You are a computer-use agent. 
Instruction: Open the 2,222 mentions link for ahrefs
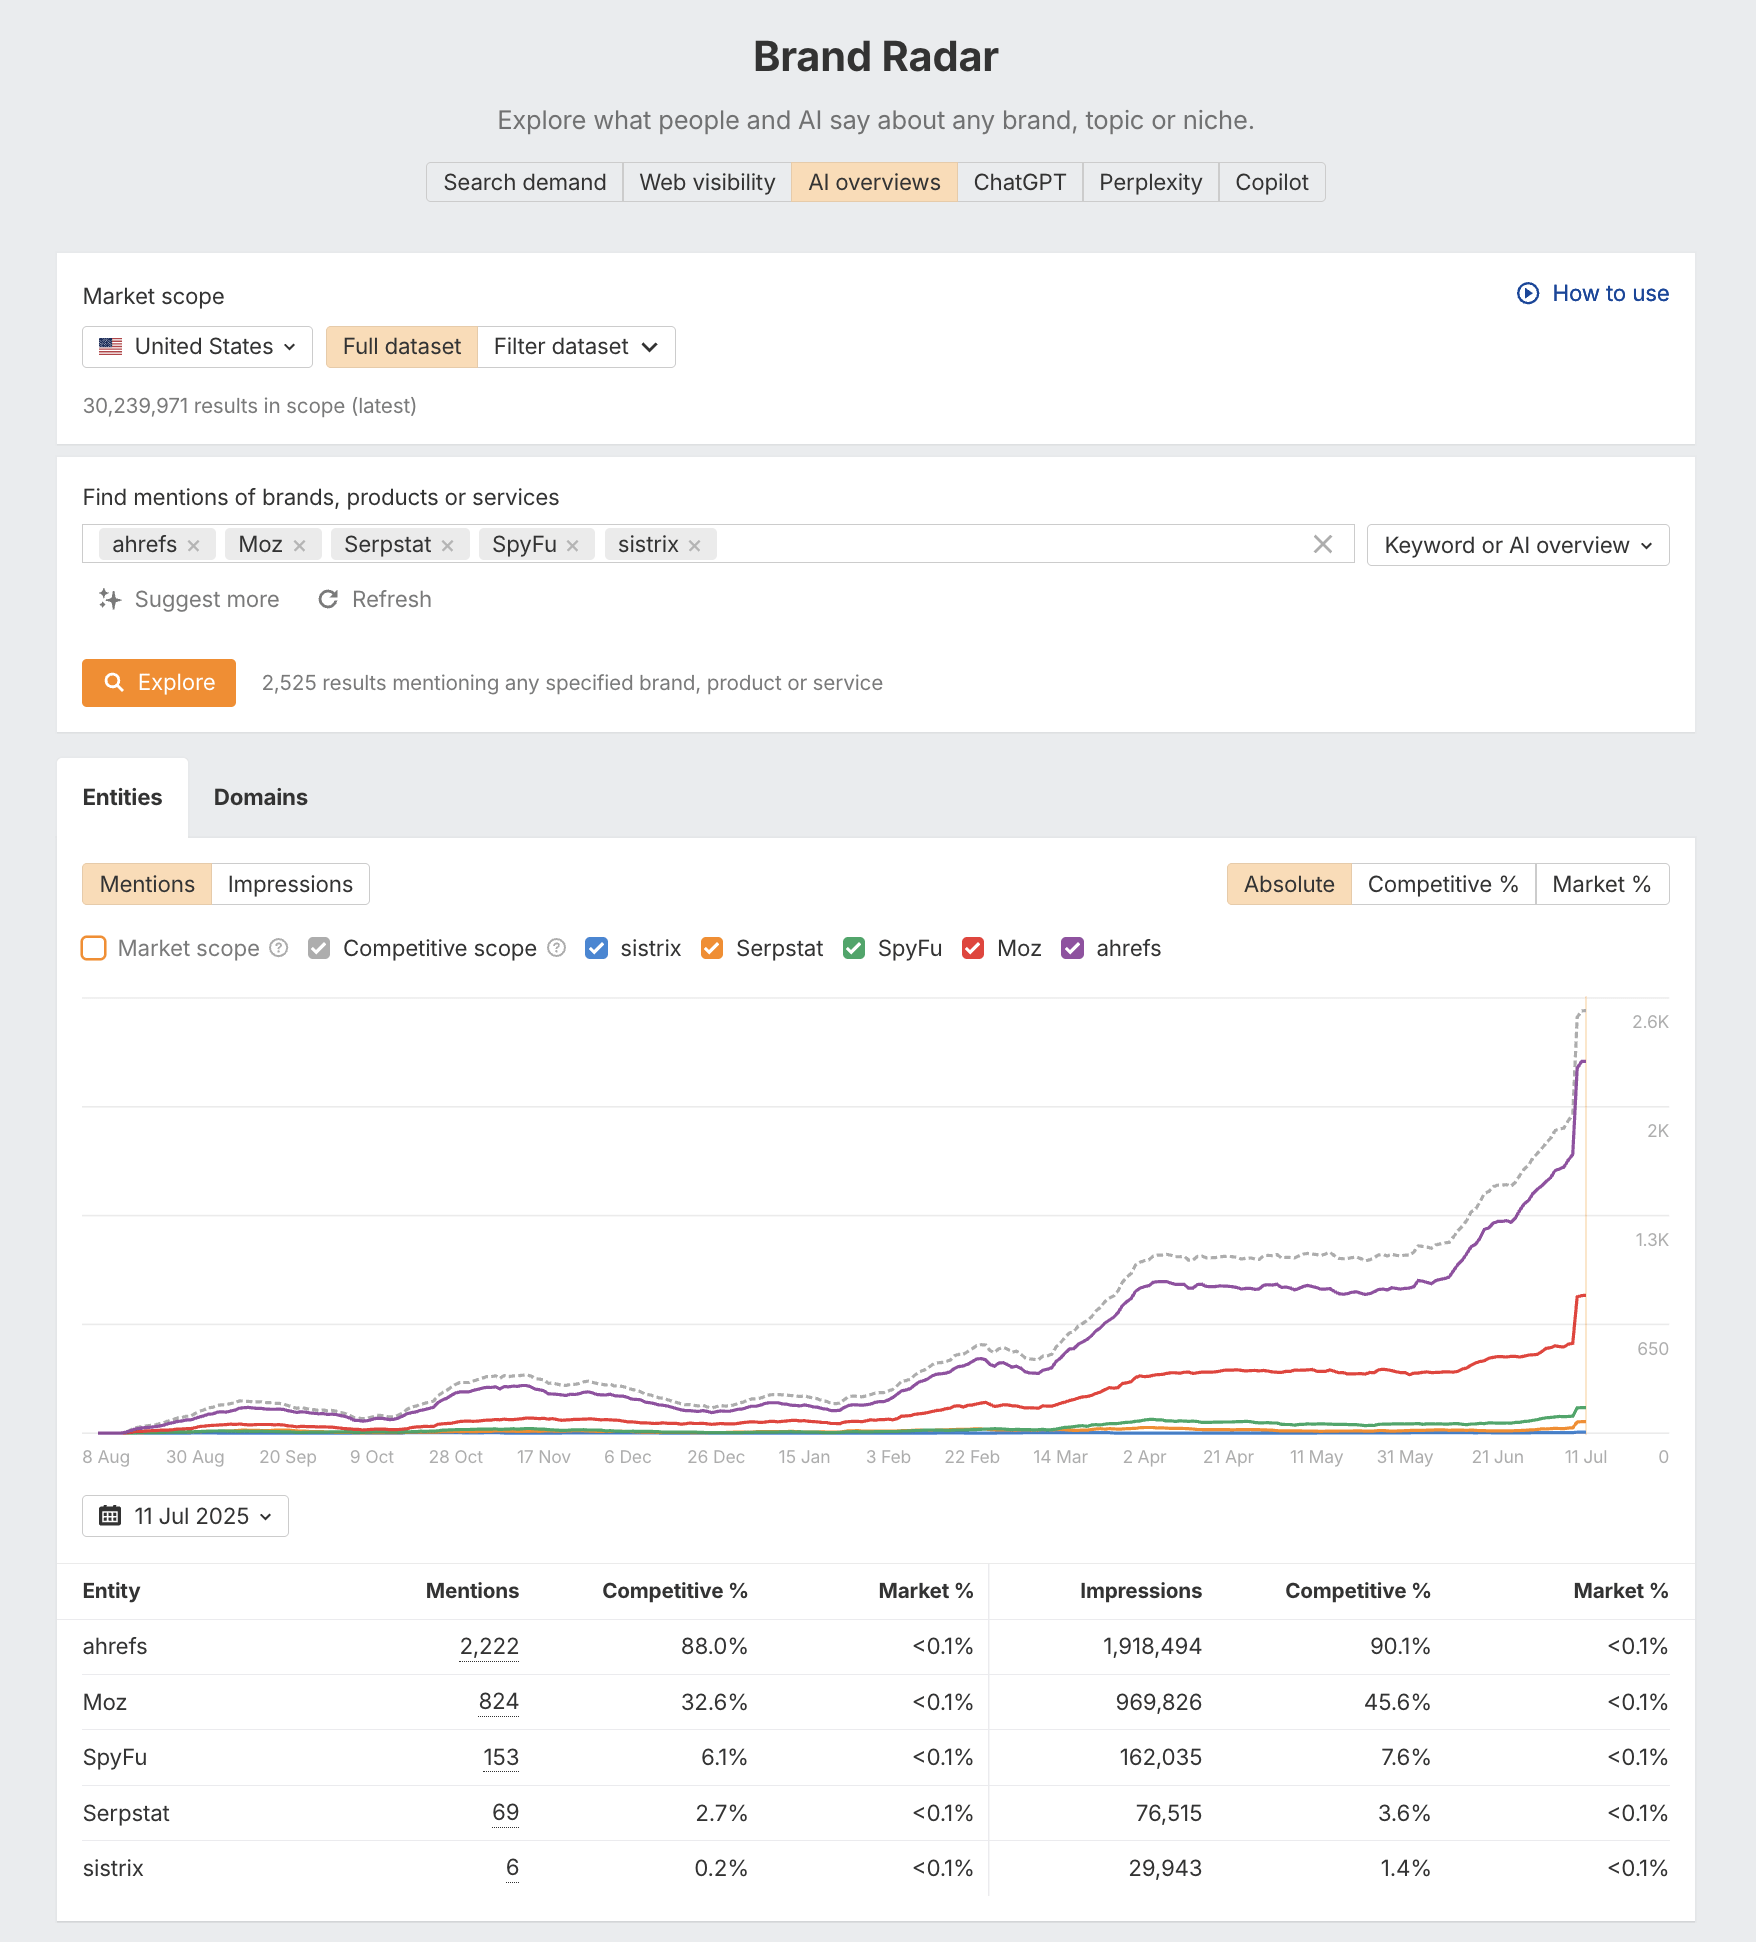489,1645
